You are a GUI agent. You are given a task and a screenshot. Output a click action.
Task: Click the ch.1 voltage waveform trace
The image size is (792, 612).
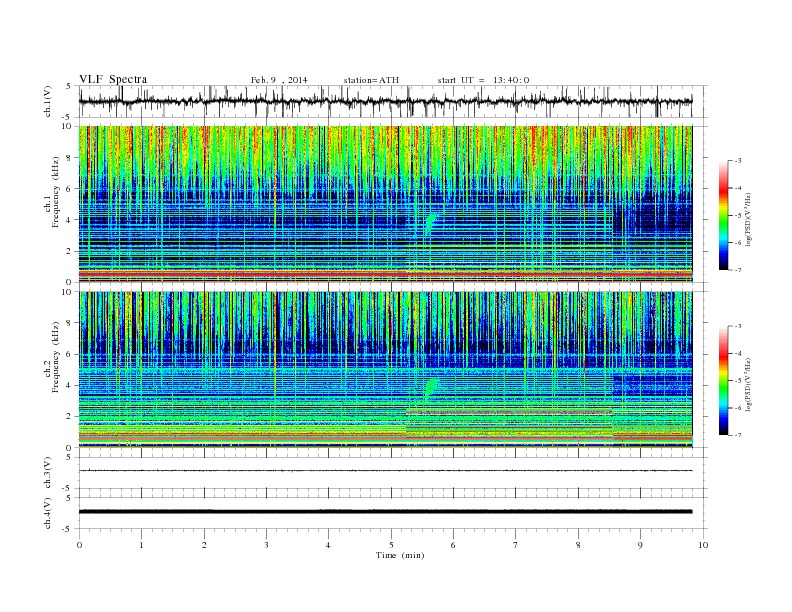coord(385,101)
